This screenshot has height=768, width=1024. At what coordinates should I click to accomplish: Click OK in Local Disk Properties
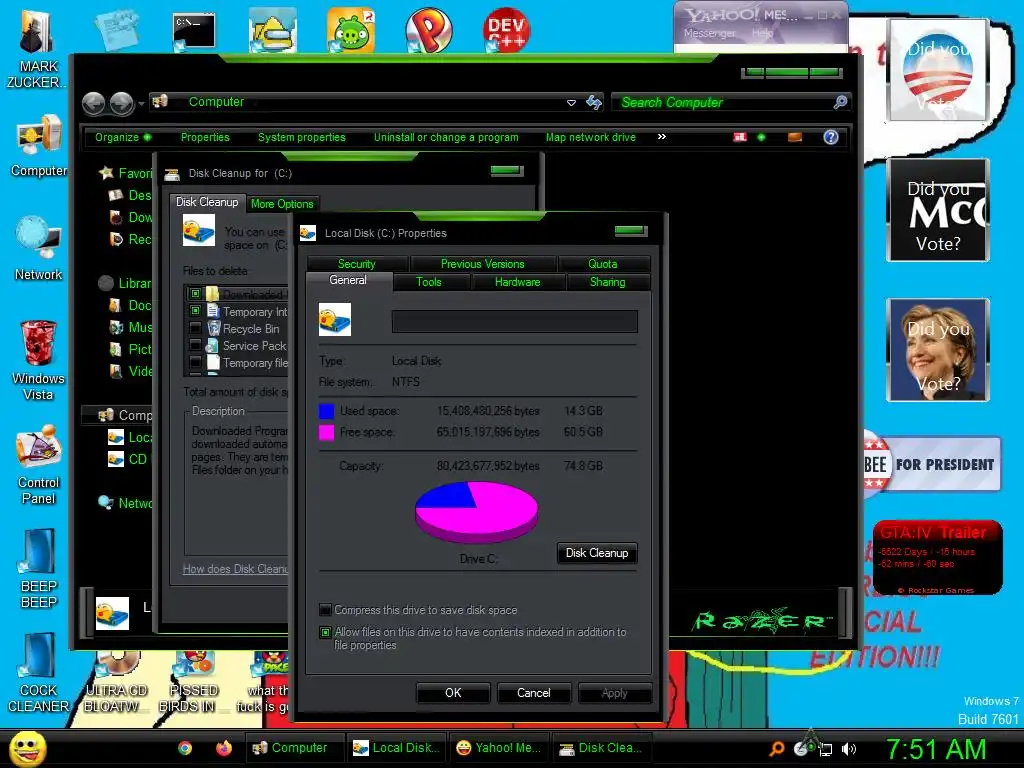pyautogui.click(x=453, y=693)
